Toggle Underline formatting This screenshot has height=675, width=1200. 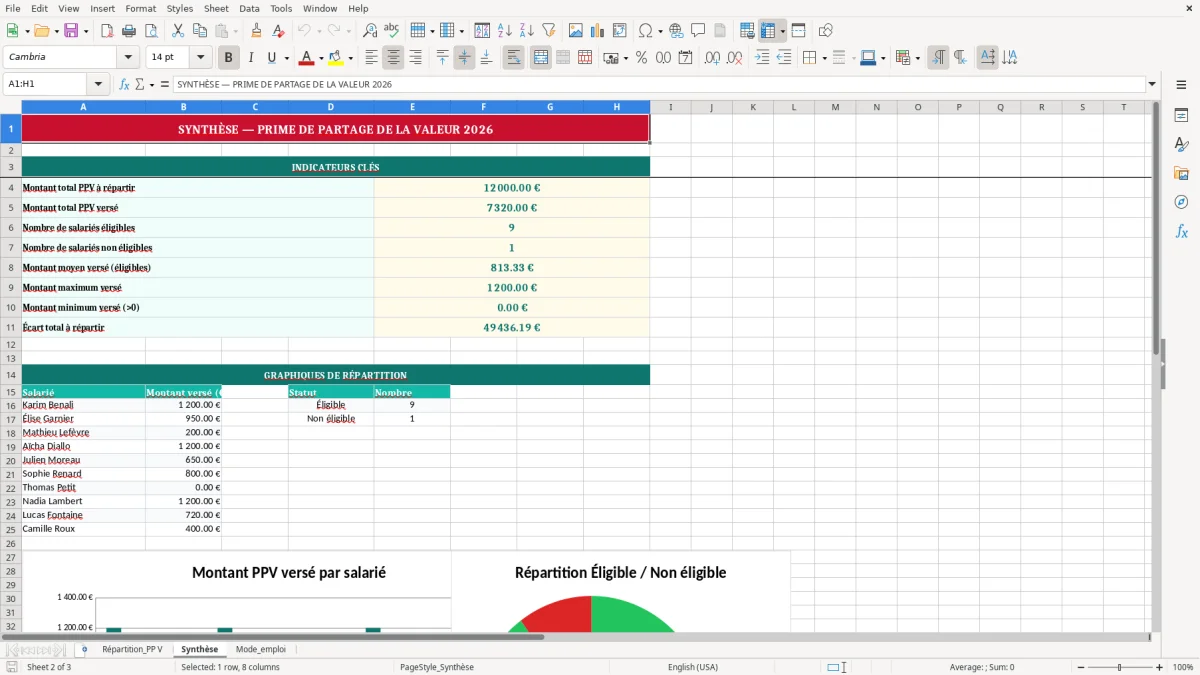[272, 58]
